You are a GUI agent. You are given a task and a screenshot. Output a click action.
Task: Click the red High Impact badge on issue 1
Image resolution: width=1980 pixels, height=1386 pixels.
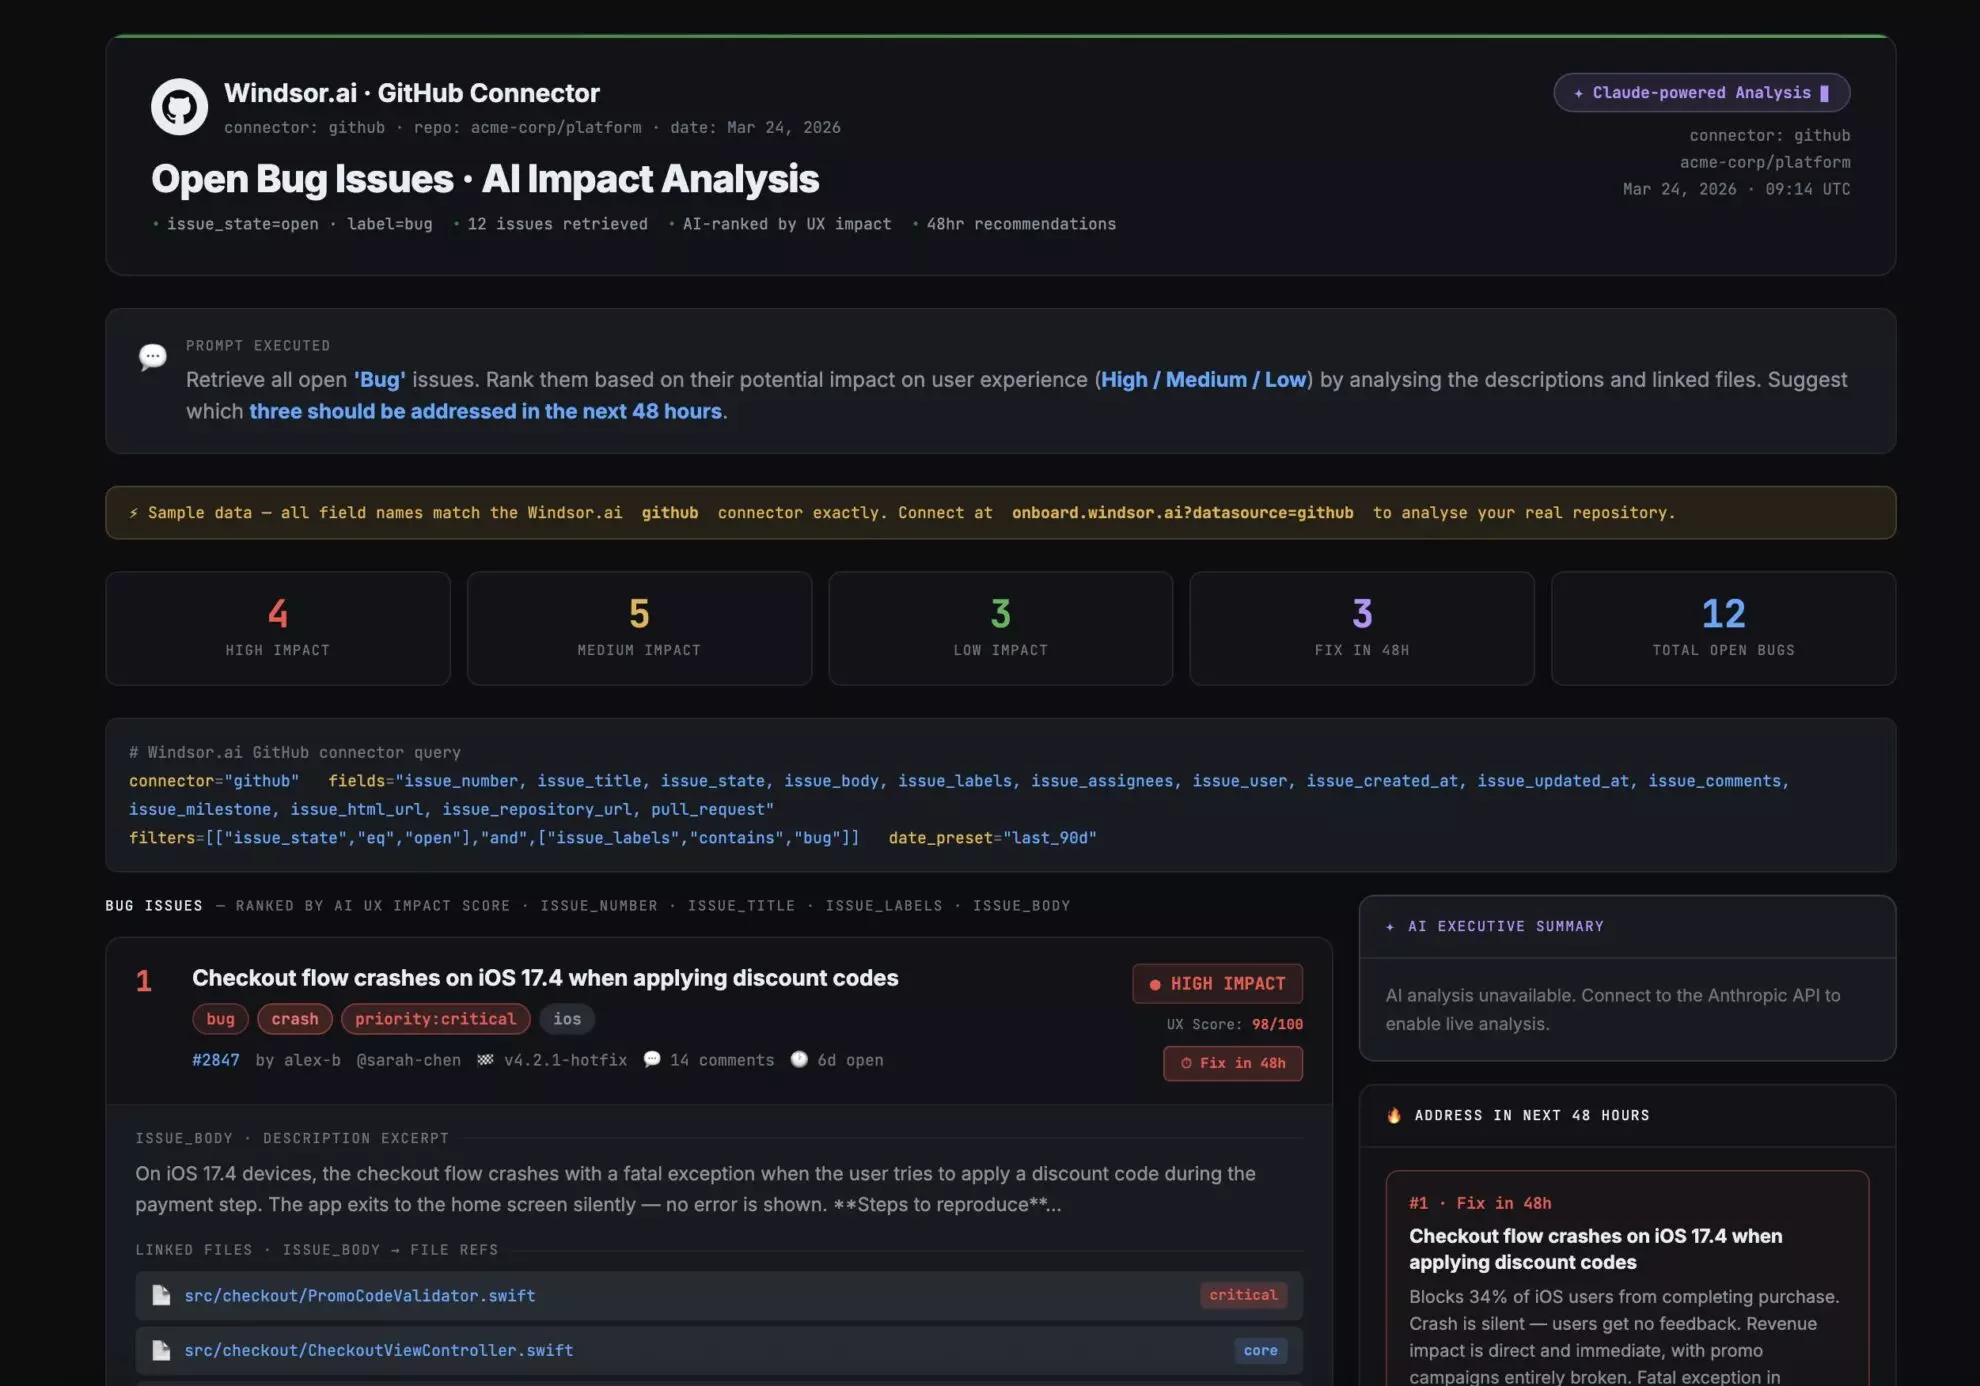tap(1217, 984)
